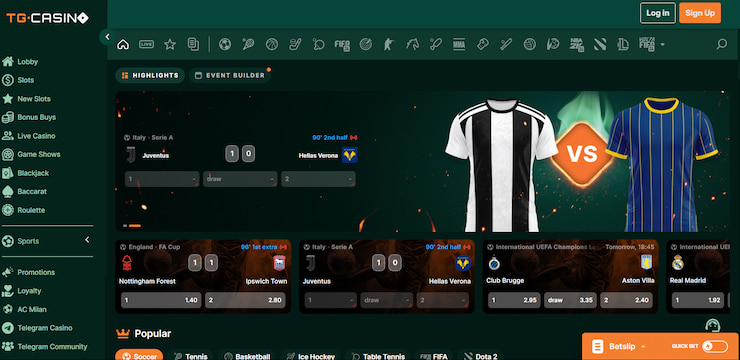Select the basketball icon in sports bar

(x=272, y=44)
